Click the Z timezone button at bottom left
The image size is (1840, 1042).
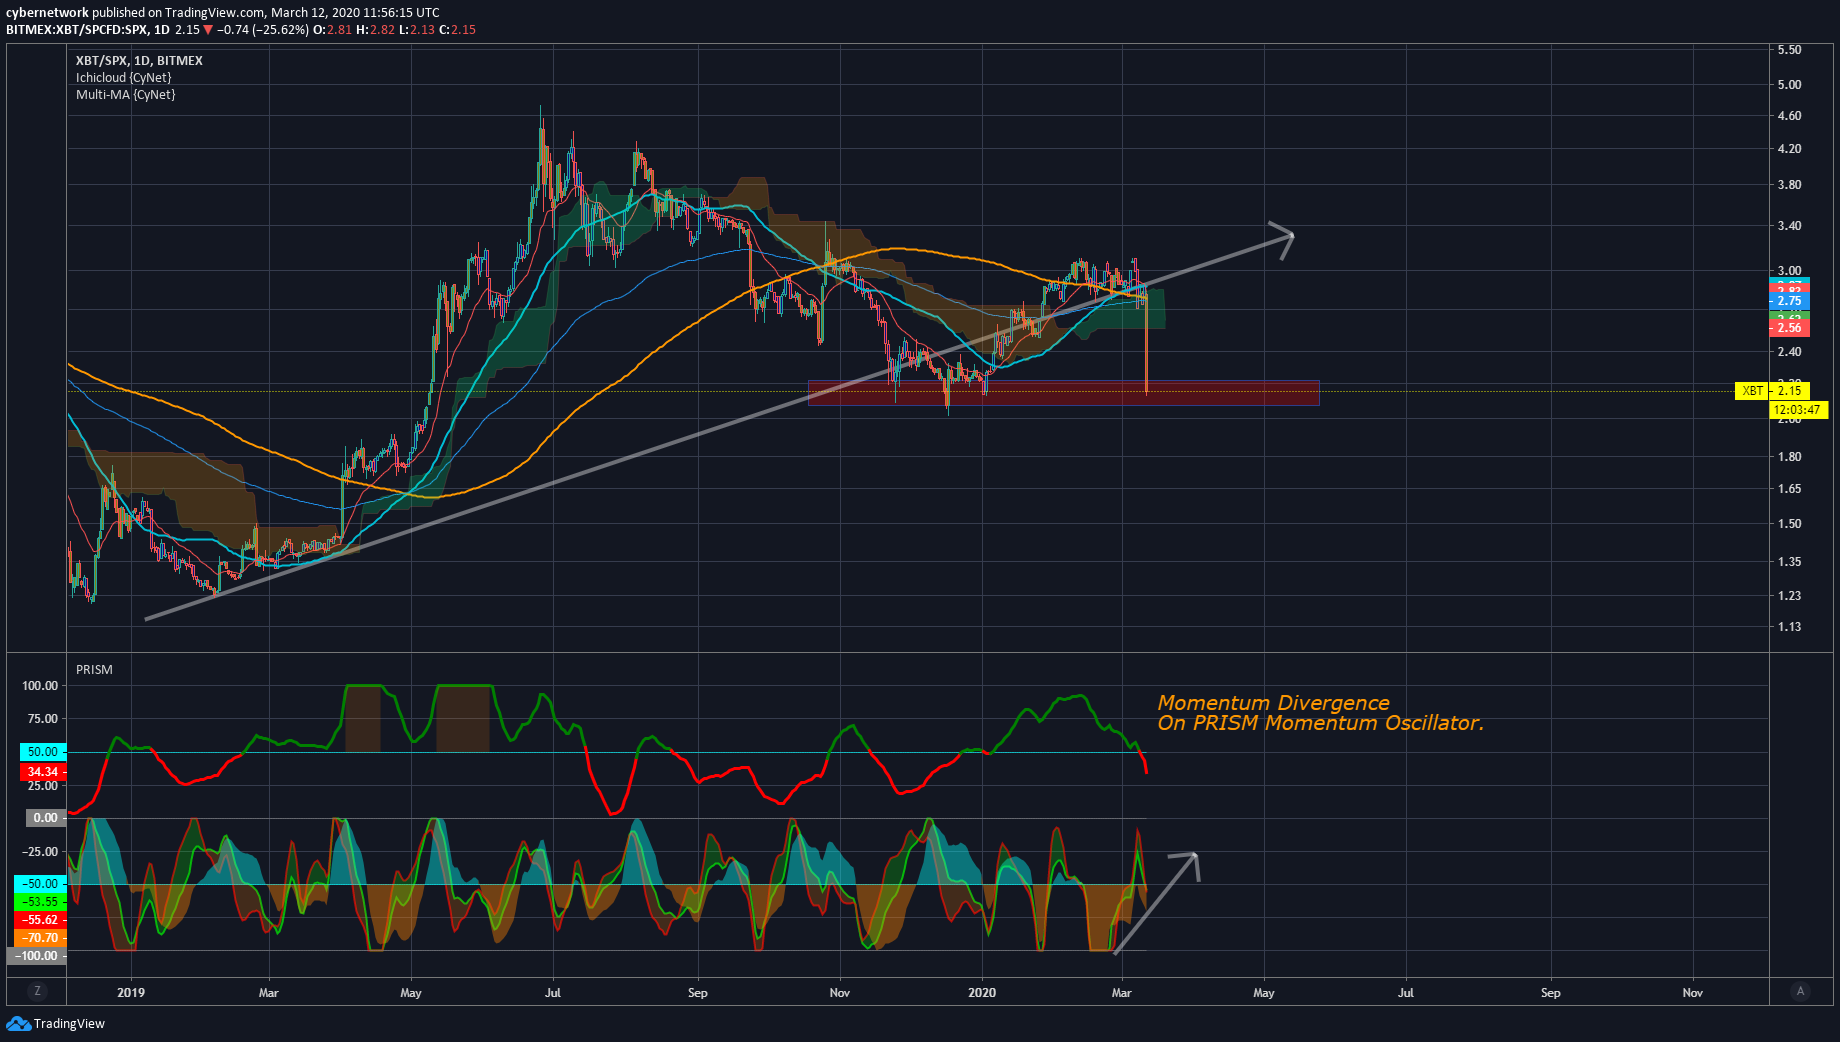click(37, 991)
